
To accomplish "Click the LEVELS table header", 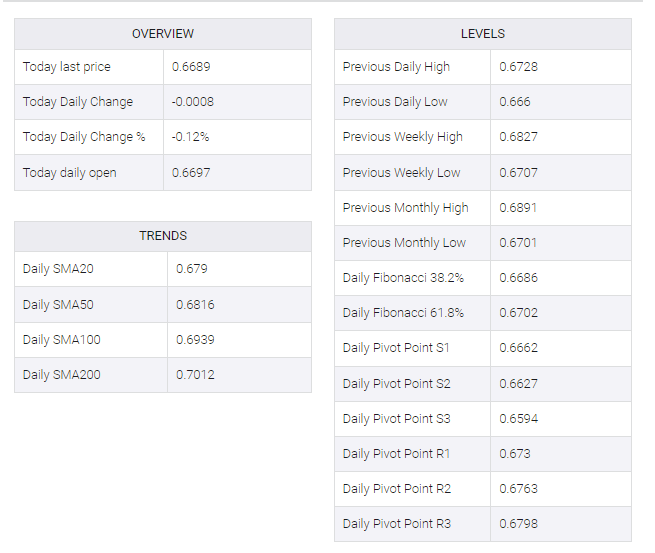I will click(483, 34).
